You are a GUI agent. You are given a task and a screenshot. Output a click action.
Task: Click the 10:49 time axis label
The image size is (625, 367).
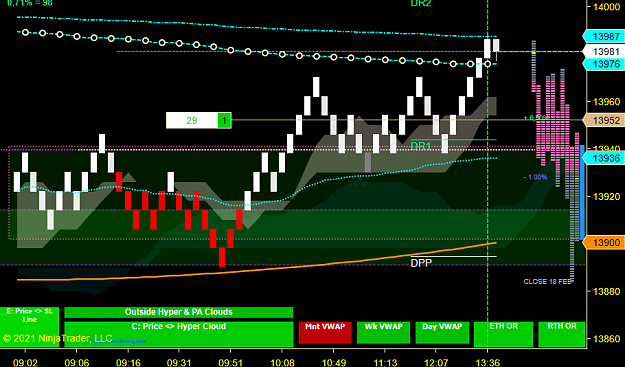(x=333, y=362)
